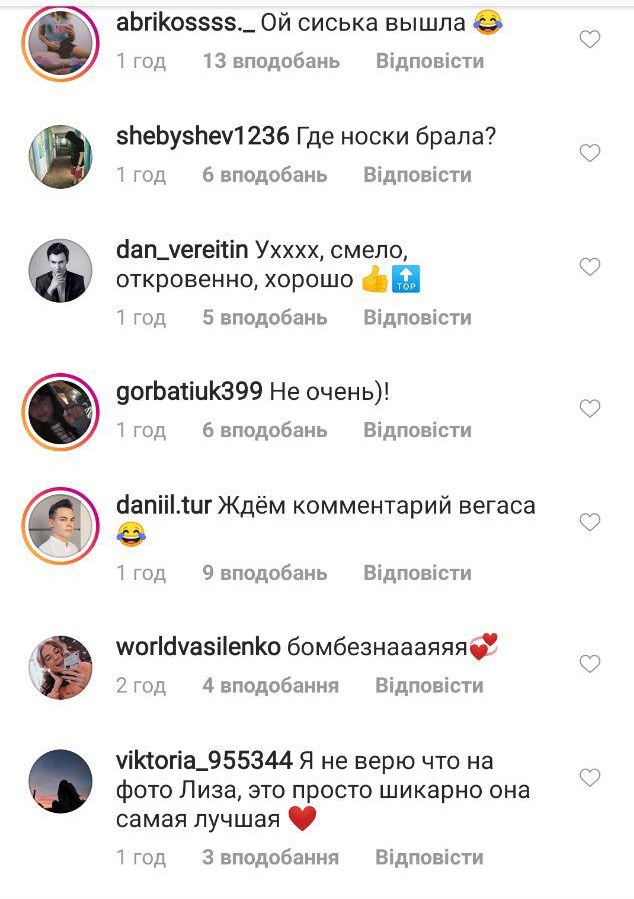Tap the heart beside daniil.tur's comment

pos(589,522)
